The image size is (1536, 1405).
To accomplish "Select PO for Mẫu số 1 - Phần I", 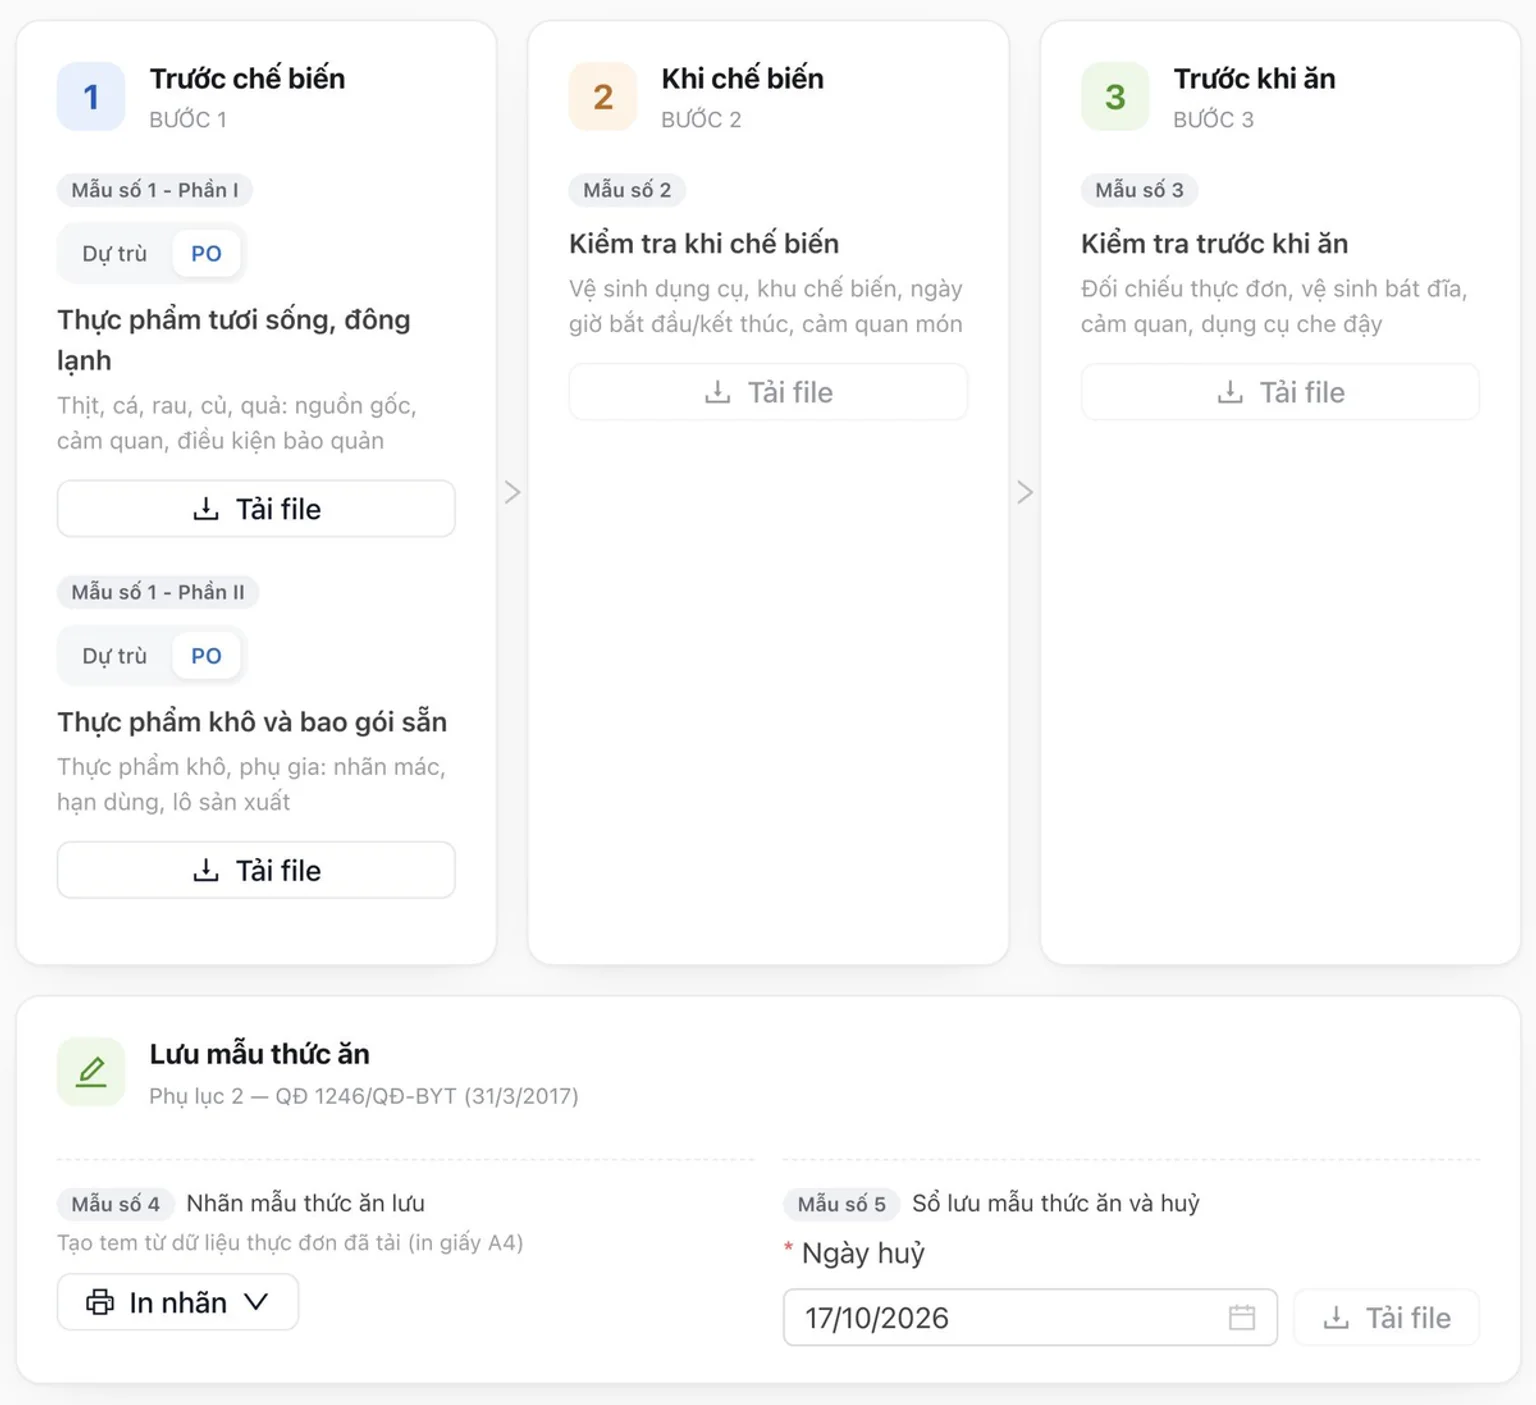I will (x=206, y=254).
